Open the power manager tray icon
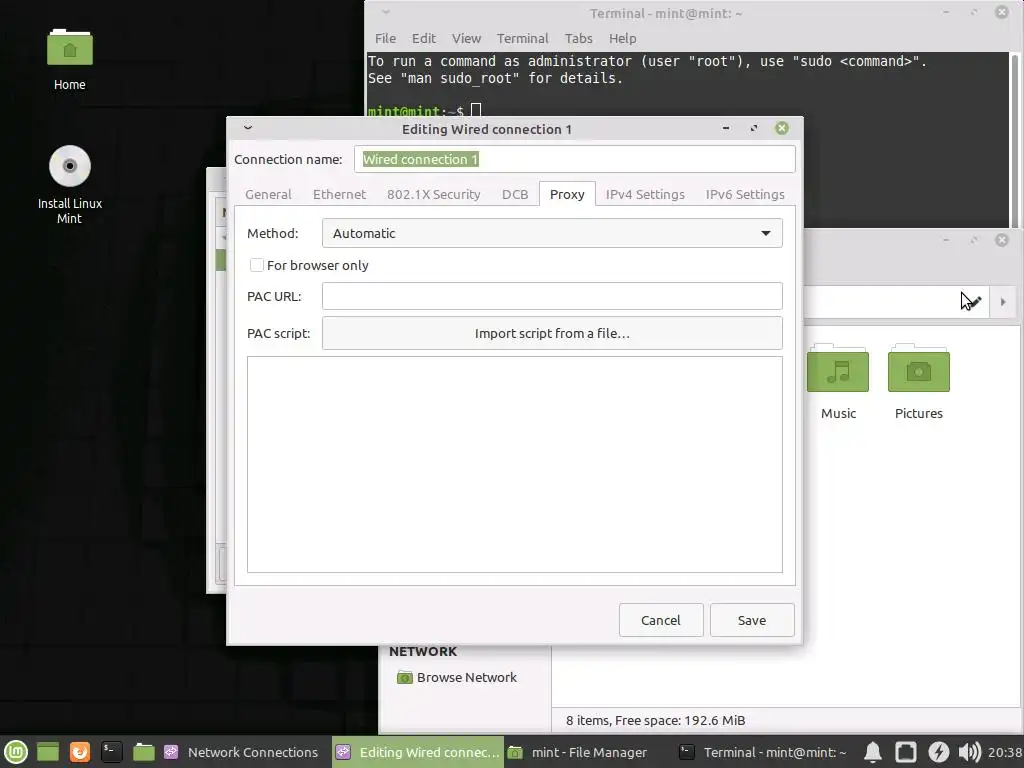This screenshot has height=768, width=1024. coord(938,752)
